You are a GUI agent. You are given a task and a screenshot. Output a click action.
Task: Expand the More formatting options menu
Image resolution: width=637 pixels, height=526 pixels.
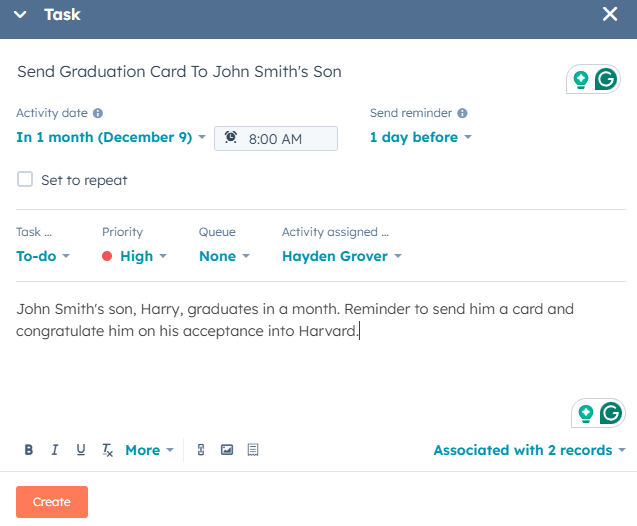click(x=149, y=450)
